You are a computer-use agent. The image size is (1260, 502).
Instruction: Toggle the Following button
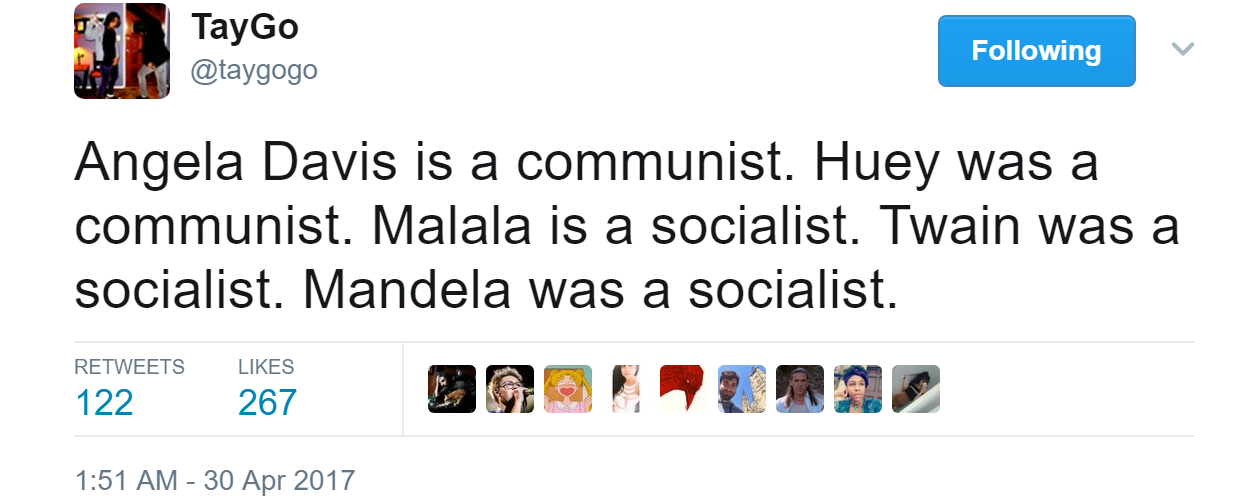point(1036,51)
